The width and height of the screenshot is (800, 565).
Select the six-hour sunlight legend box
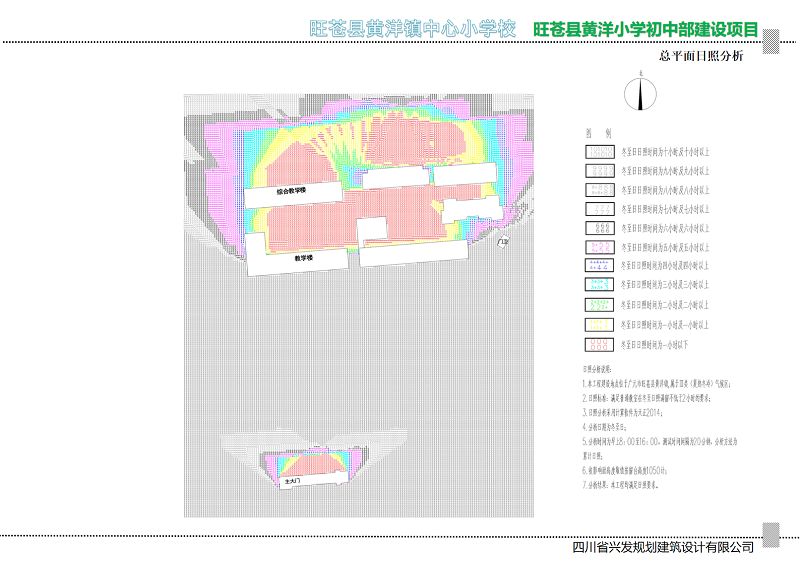599,228
